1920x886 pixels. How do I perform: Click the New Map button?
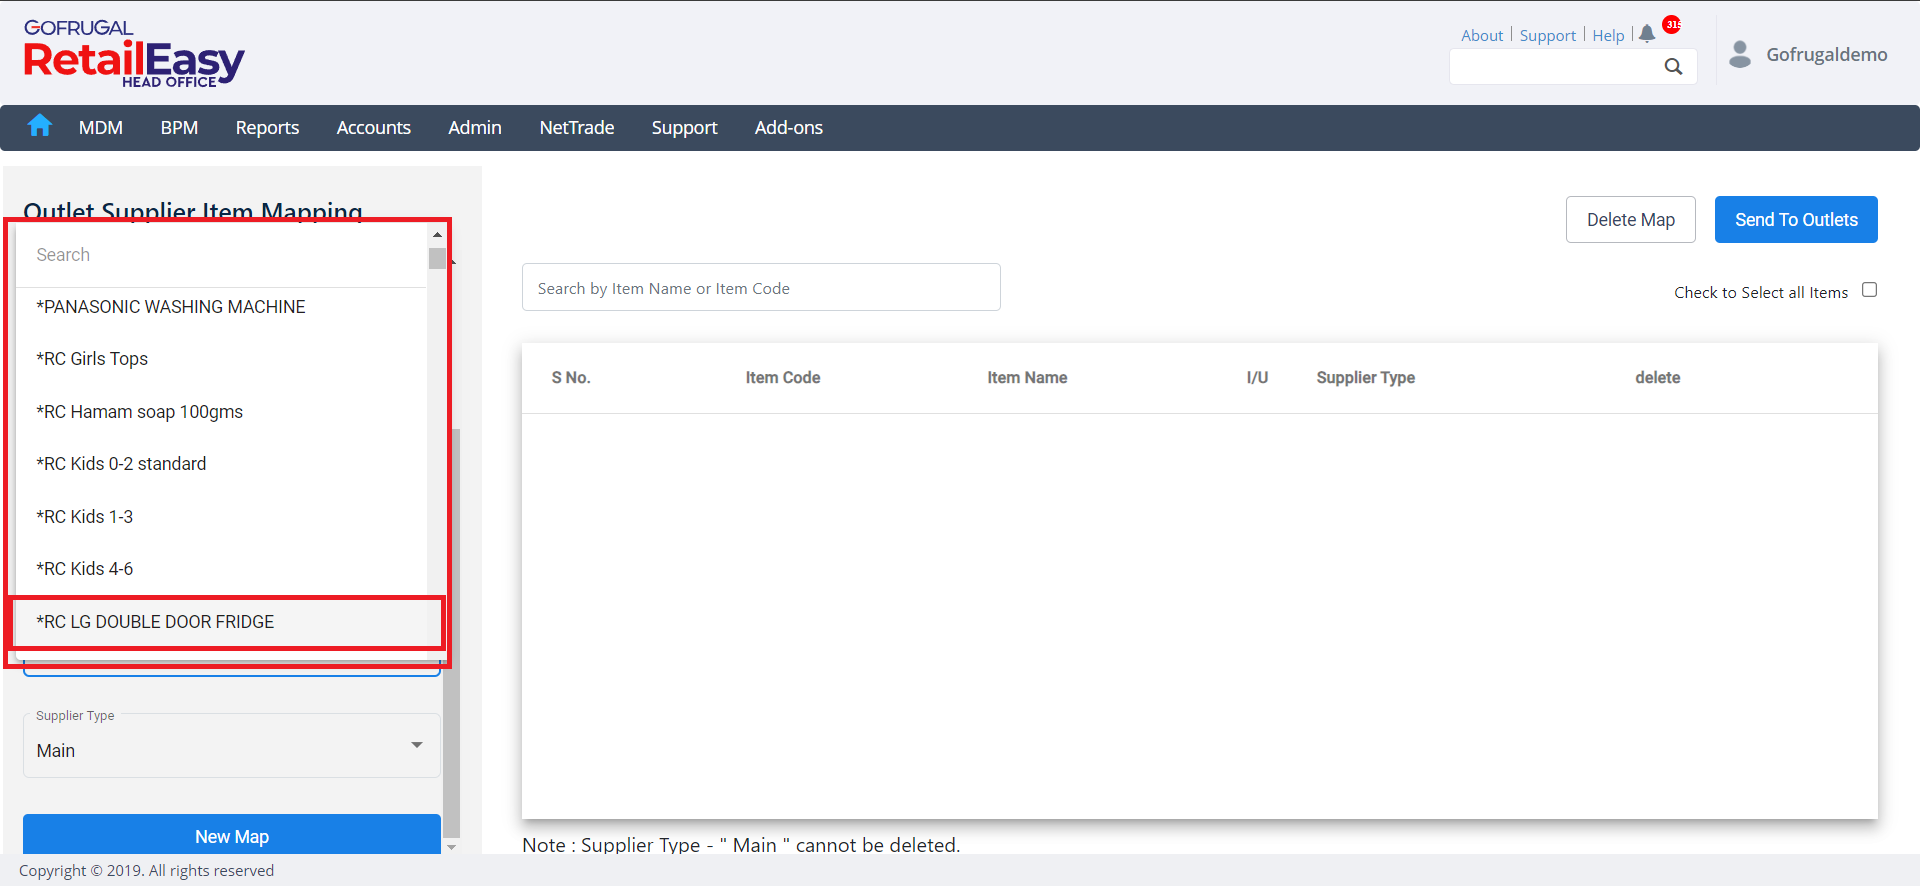[232, 836]
